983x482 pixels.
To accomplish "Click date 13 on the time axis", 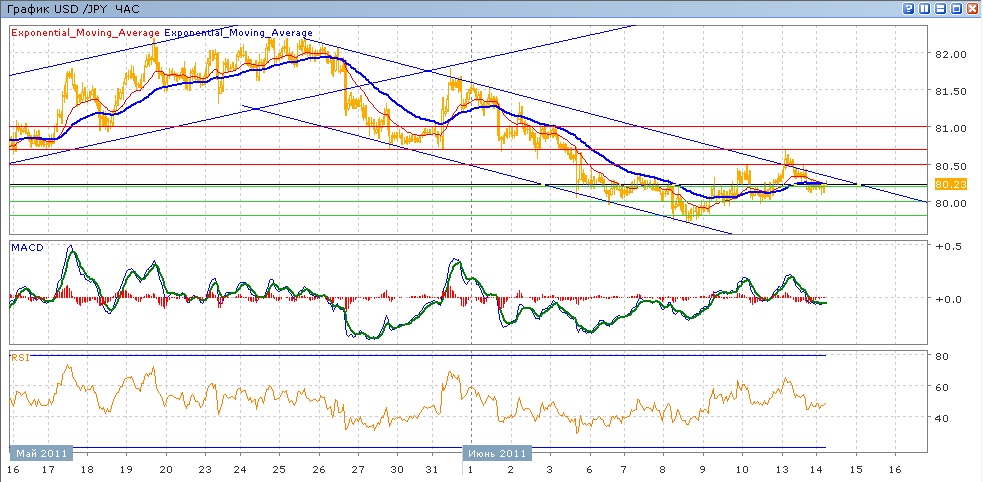I will pos(781,469).
